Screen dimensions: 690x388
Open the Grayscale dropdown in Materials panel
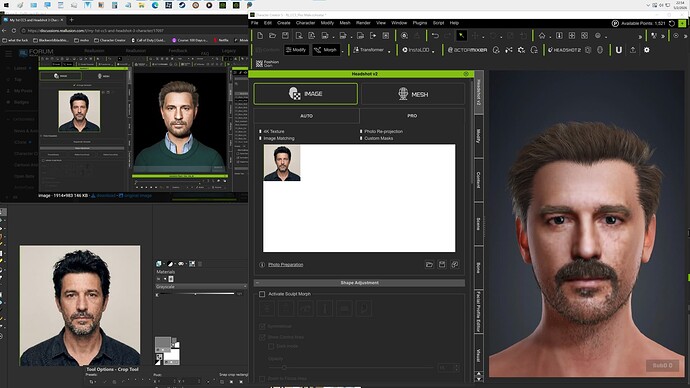(201, 286)
